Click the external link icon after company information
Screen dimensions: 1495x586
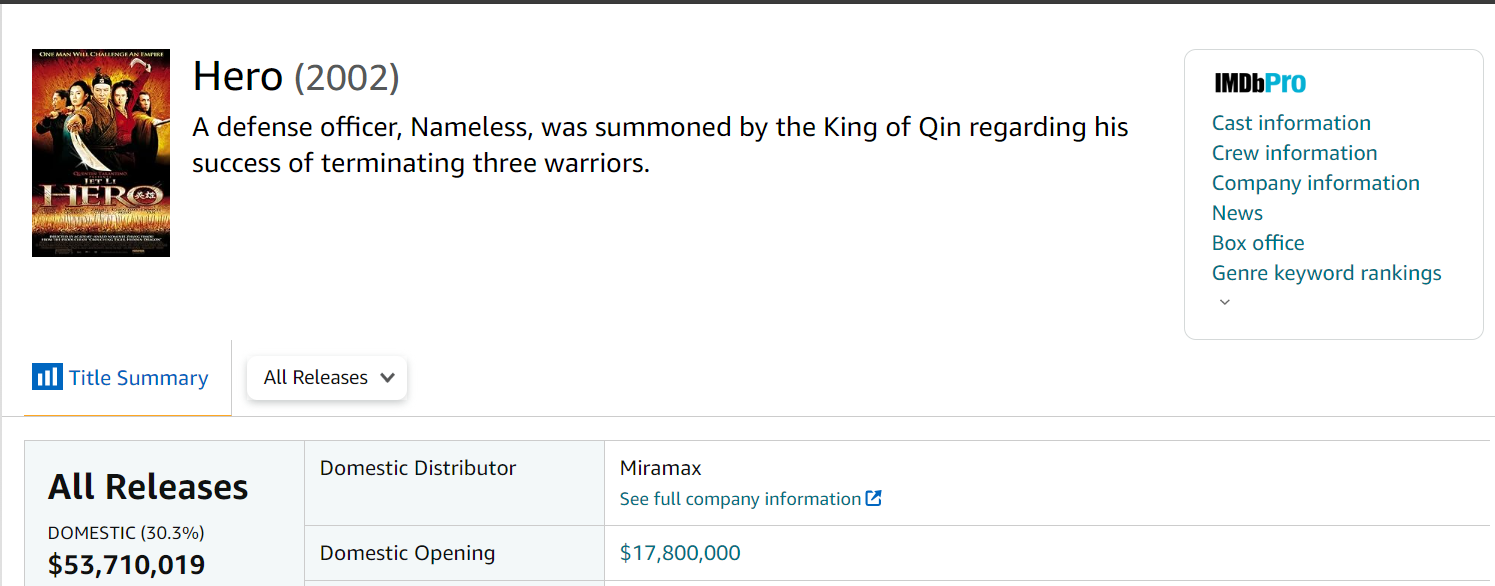[874, 498]
